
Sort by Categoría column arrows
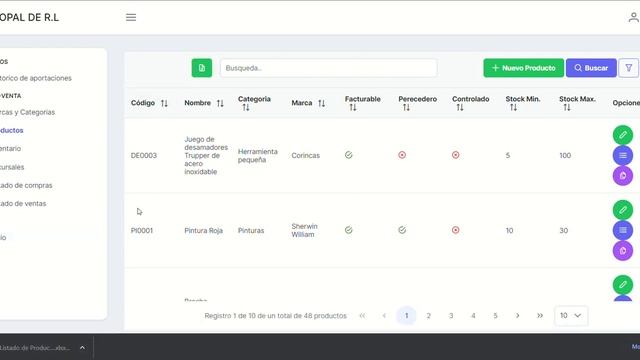click(x=246, y=107)
